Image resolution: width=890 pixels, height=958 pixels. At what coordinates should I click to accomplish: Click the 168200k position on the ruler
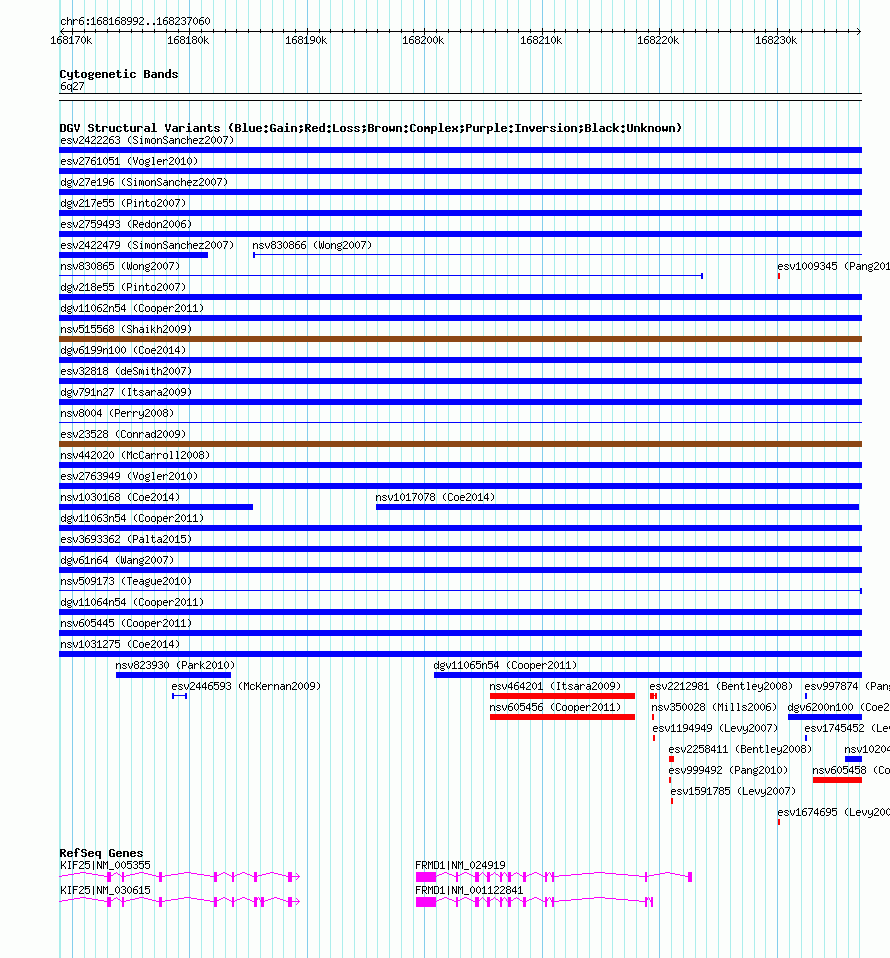[423, 40]
